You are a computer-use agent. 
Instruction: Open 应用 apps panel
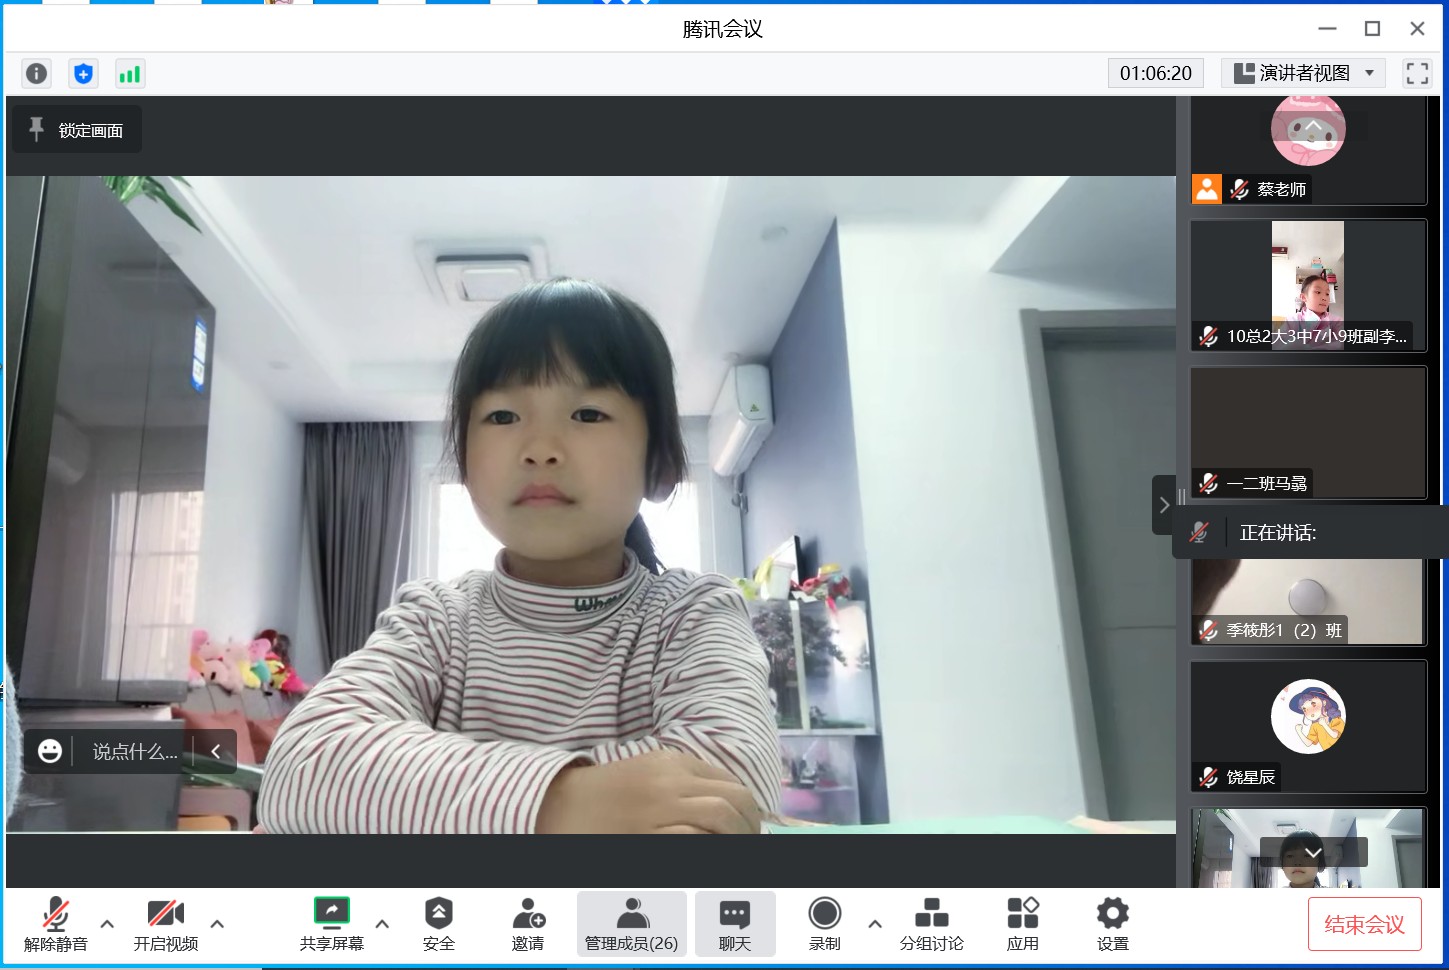click(1022, 924)
